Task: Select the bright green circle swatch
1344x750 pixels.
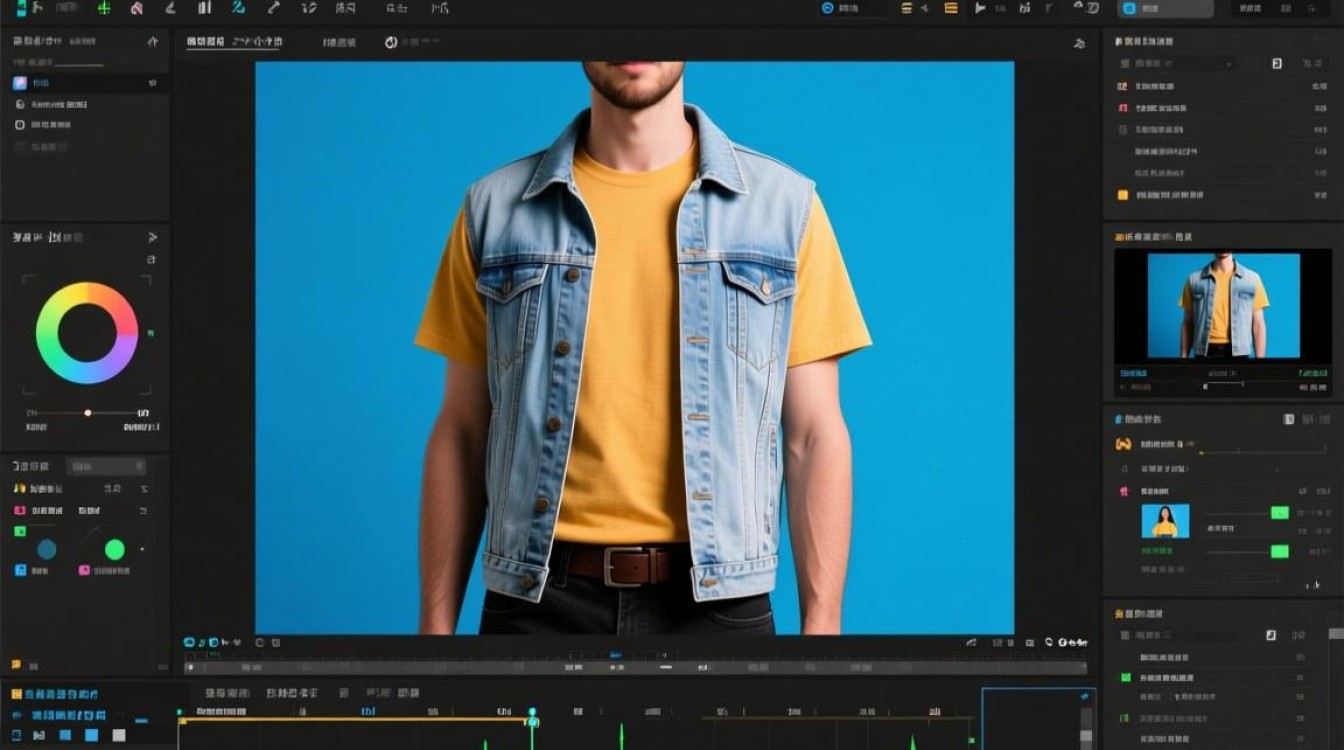Action: [115, 549]
